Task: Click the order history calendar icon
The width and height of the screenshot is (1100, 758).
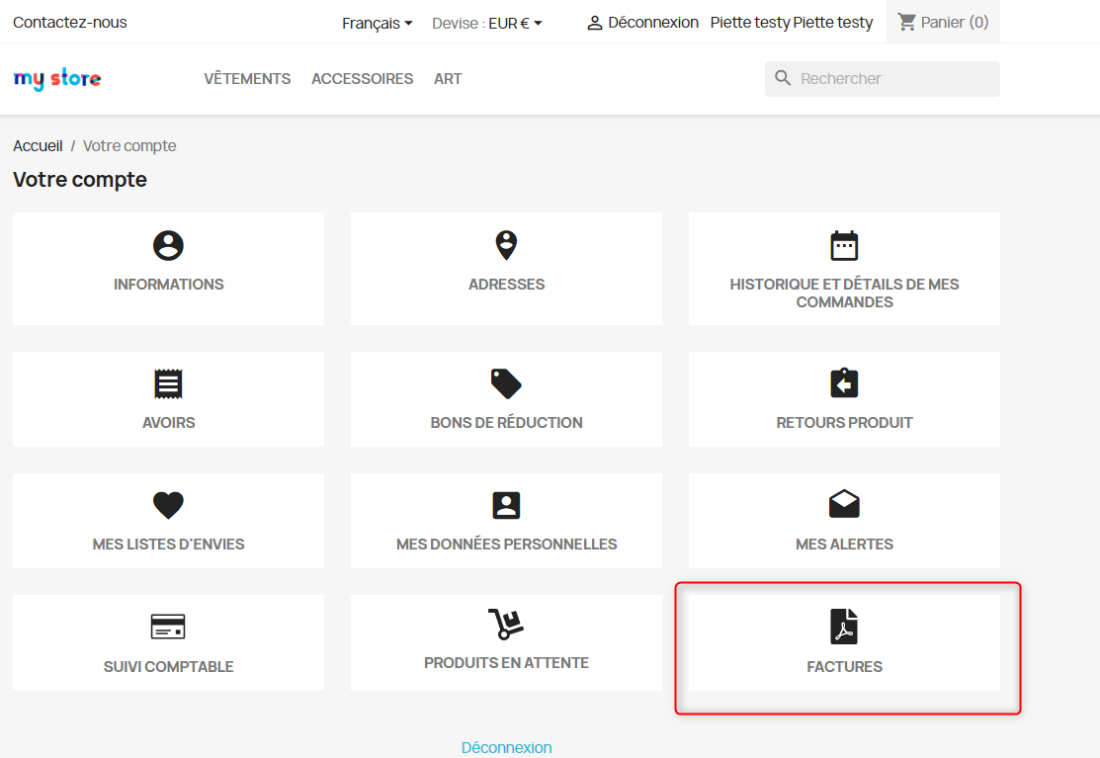Action: click(844, 246)
